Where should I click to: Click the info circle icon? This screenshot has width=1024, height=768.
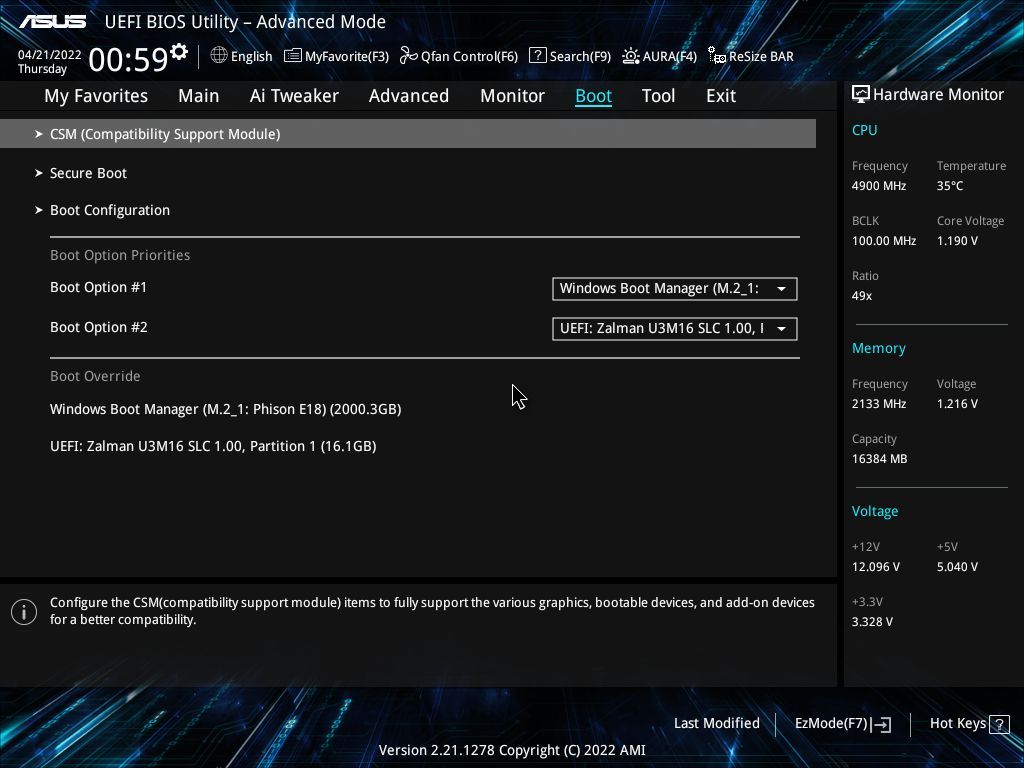point(24,612)
